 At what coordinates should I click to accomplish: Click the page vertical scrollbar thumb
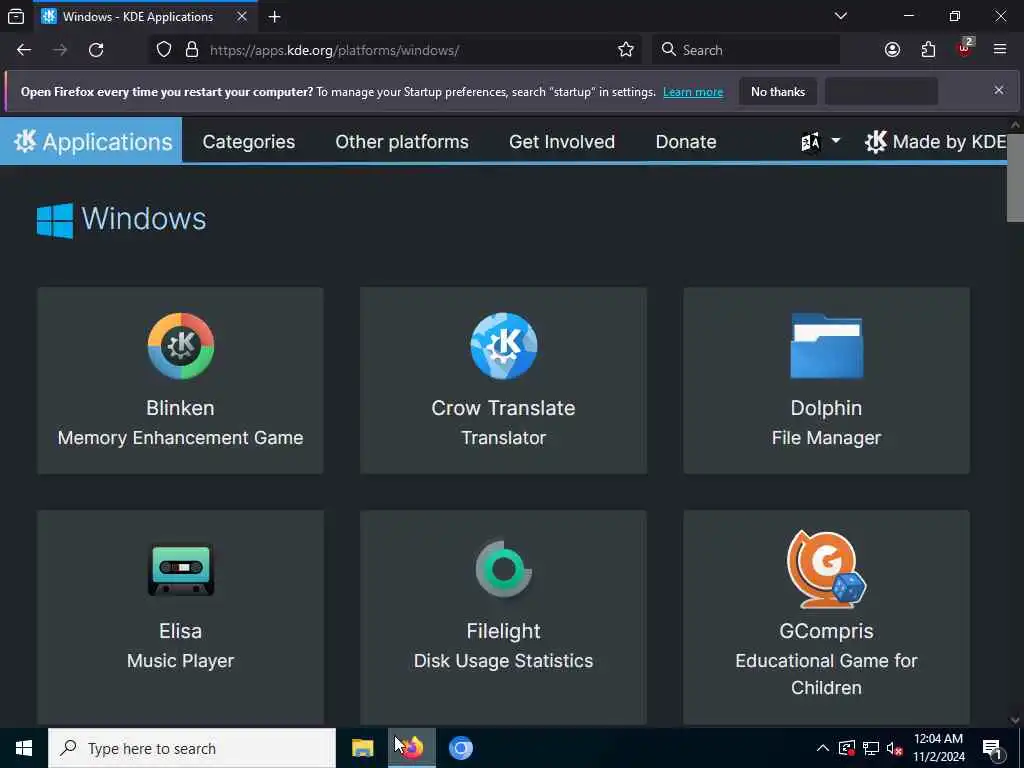click(1015, 178)
